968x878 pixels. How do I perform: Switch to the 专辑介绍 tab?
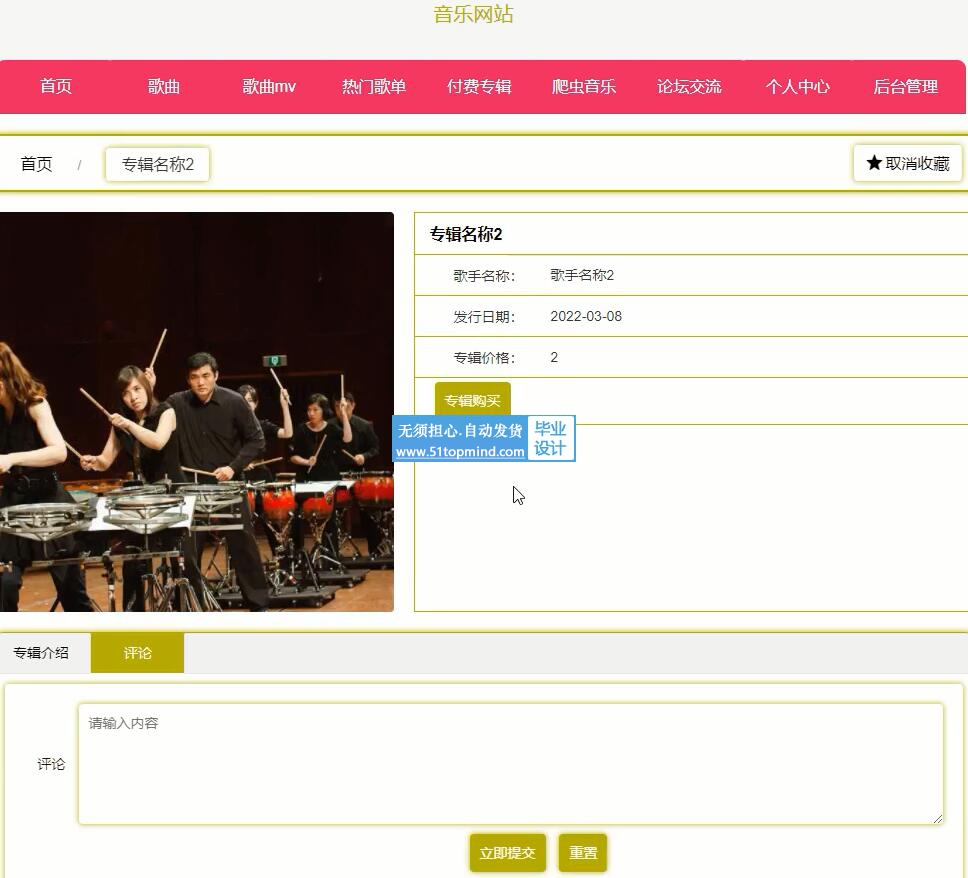(x=41, y=653)
